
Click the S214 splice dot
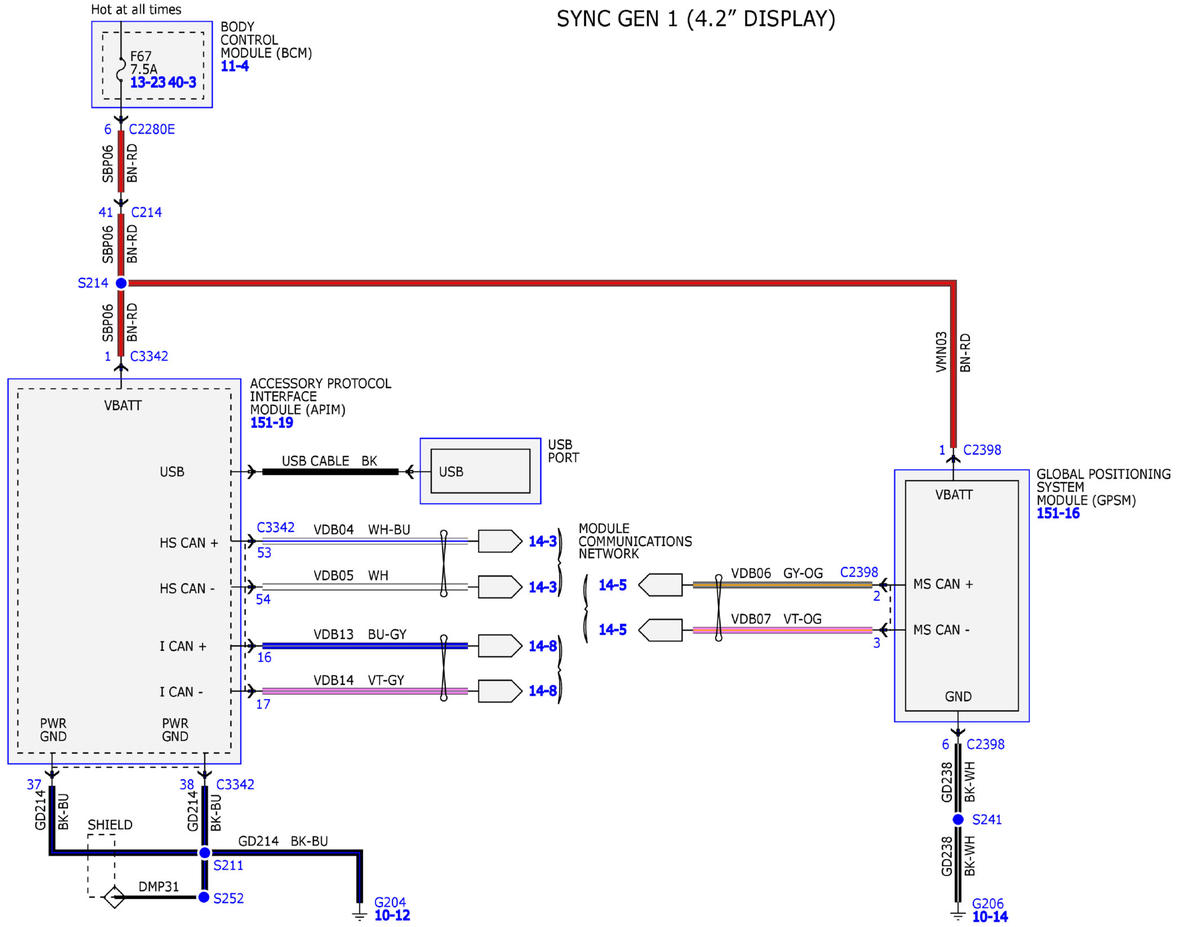pos(121,283)
